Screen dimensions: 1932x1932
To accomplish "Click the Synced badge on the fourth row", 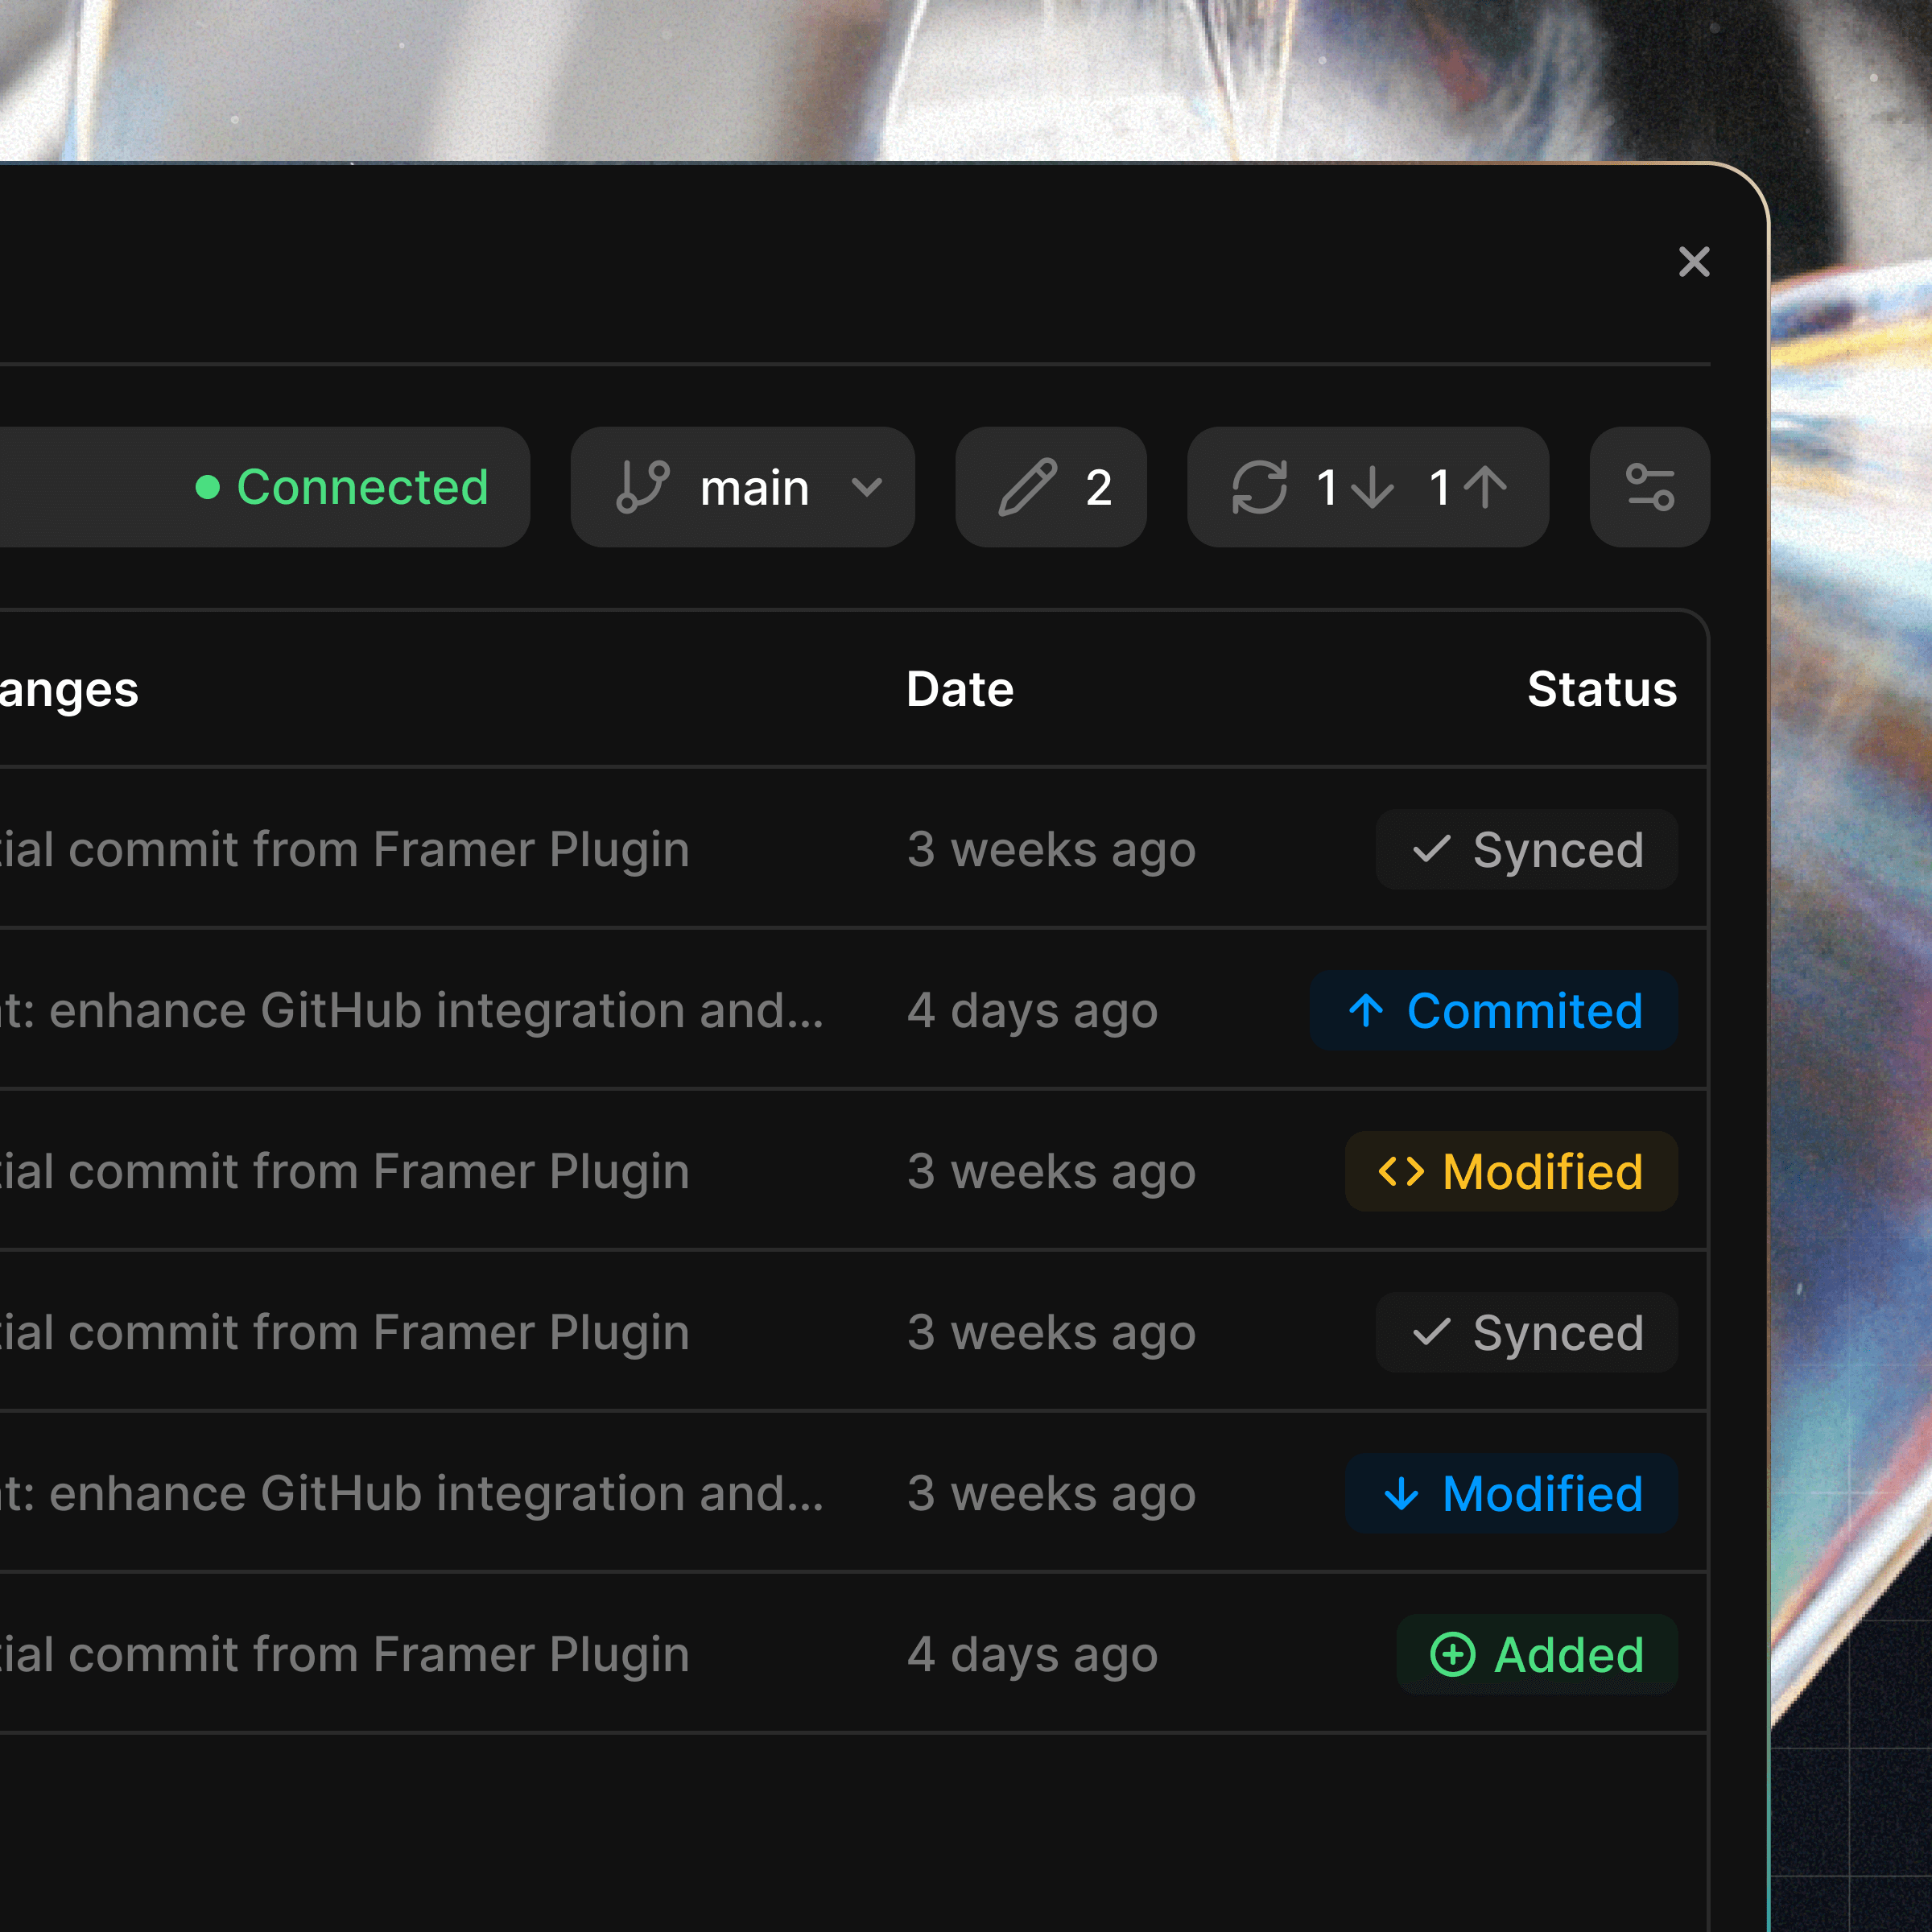I will click(1526, 1333).
